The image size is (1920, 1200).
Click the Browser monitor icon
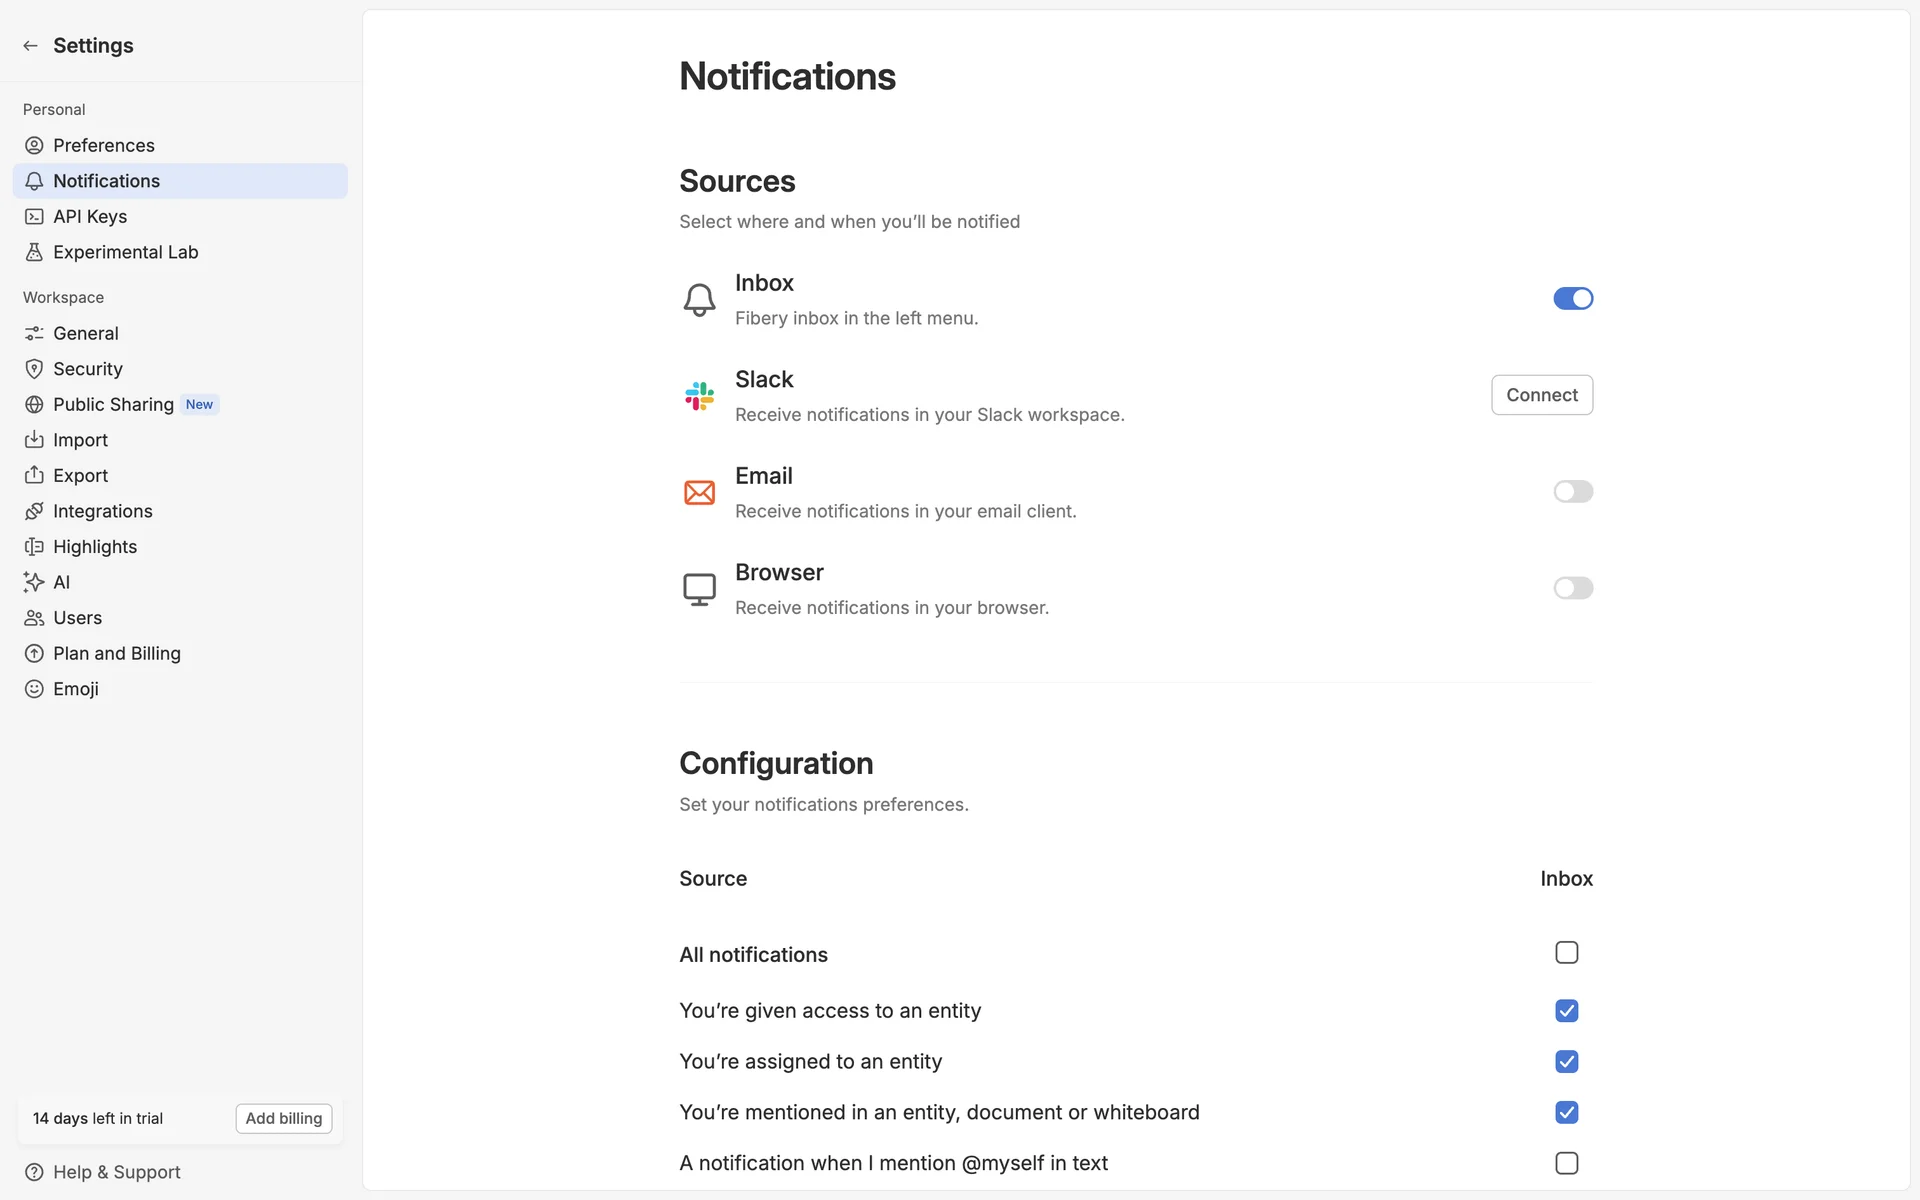click(699, 589)
